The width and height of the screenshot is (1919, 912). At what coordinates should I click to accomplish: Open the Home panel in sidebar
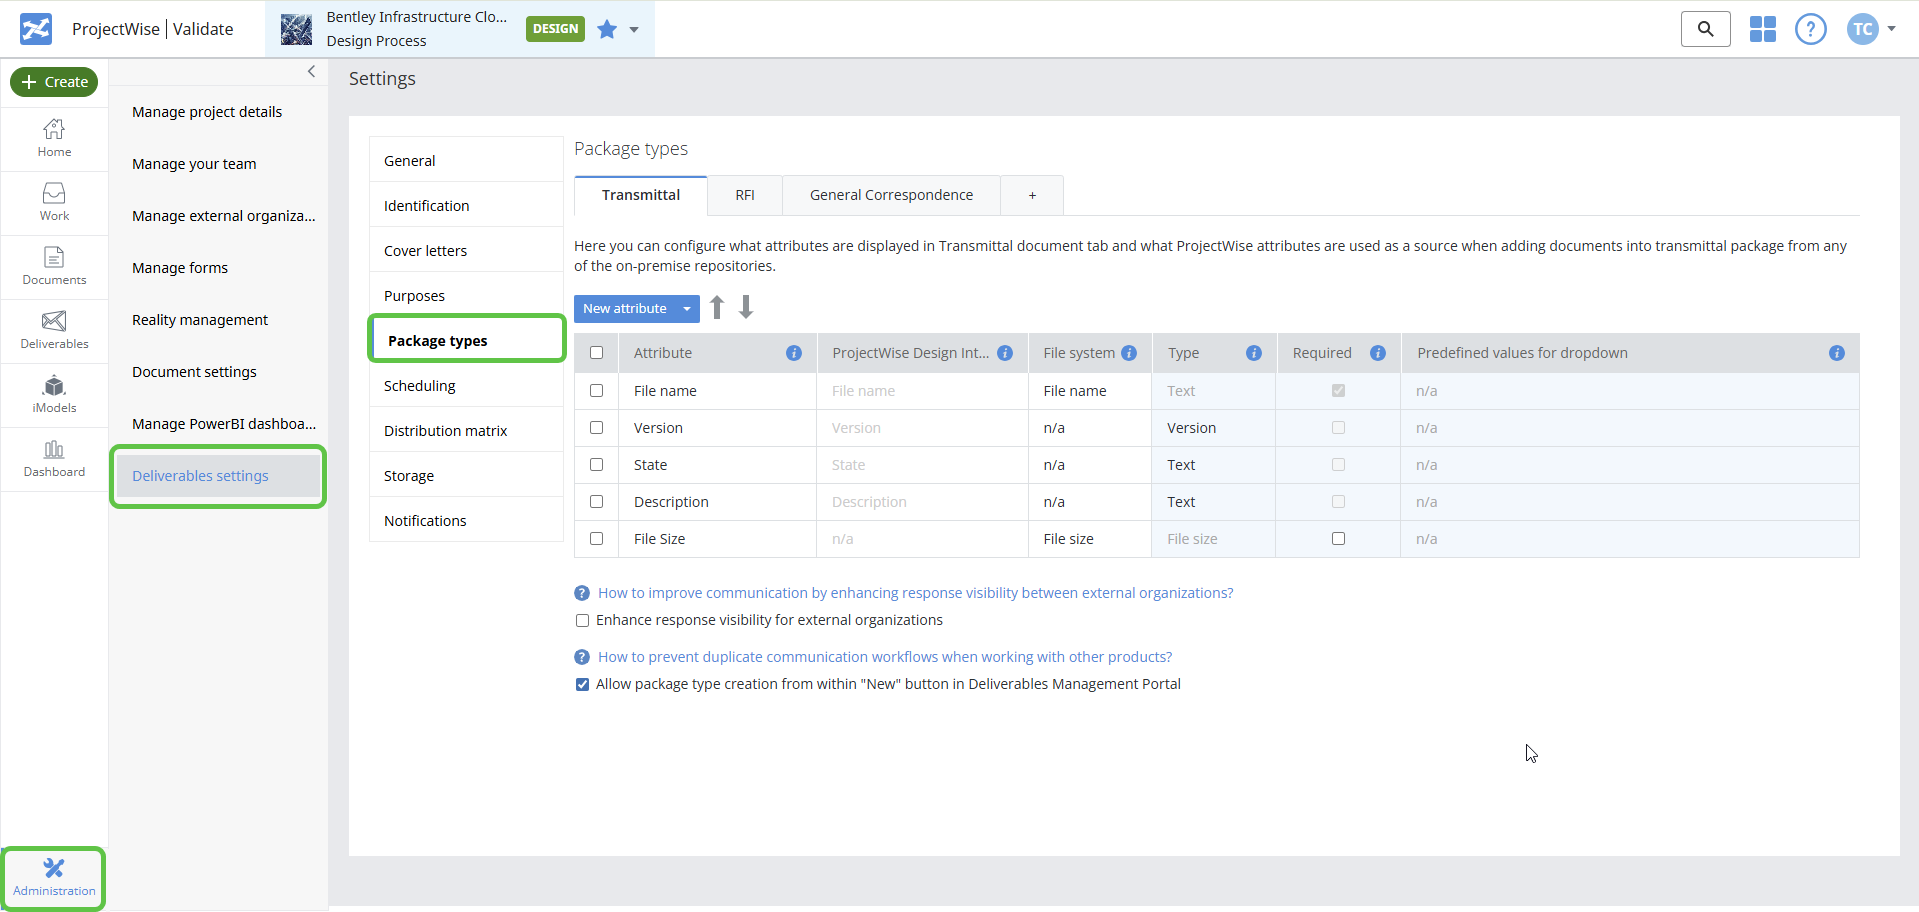point(54,137)
